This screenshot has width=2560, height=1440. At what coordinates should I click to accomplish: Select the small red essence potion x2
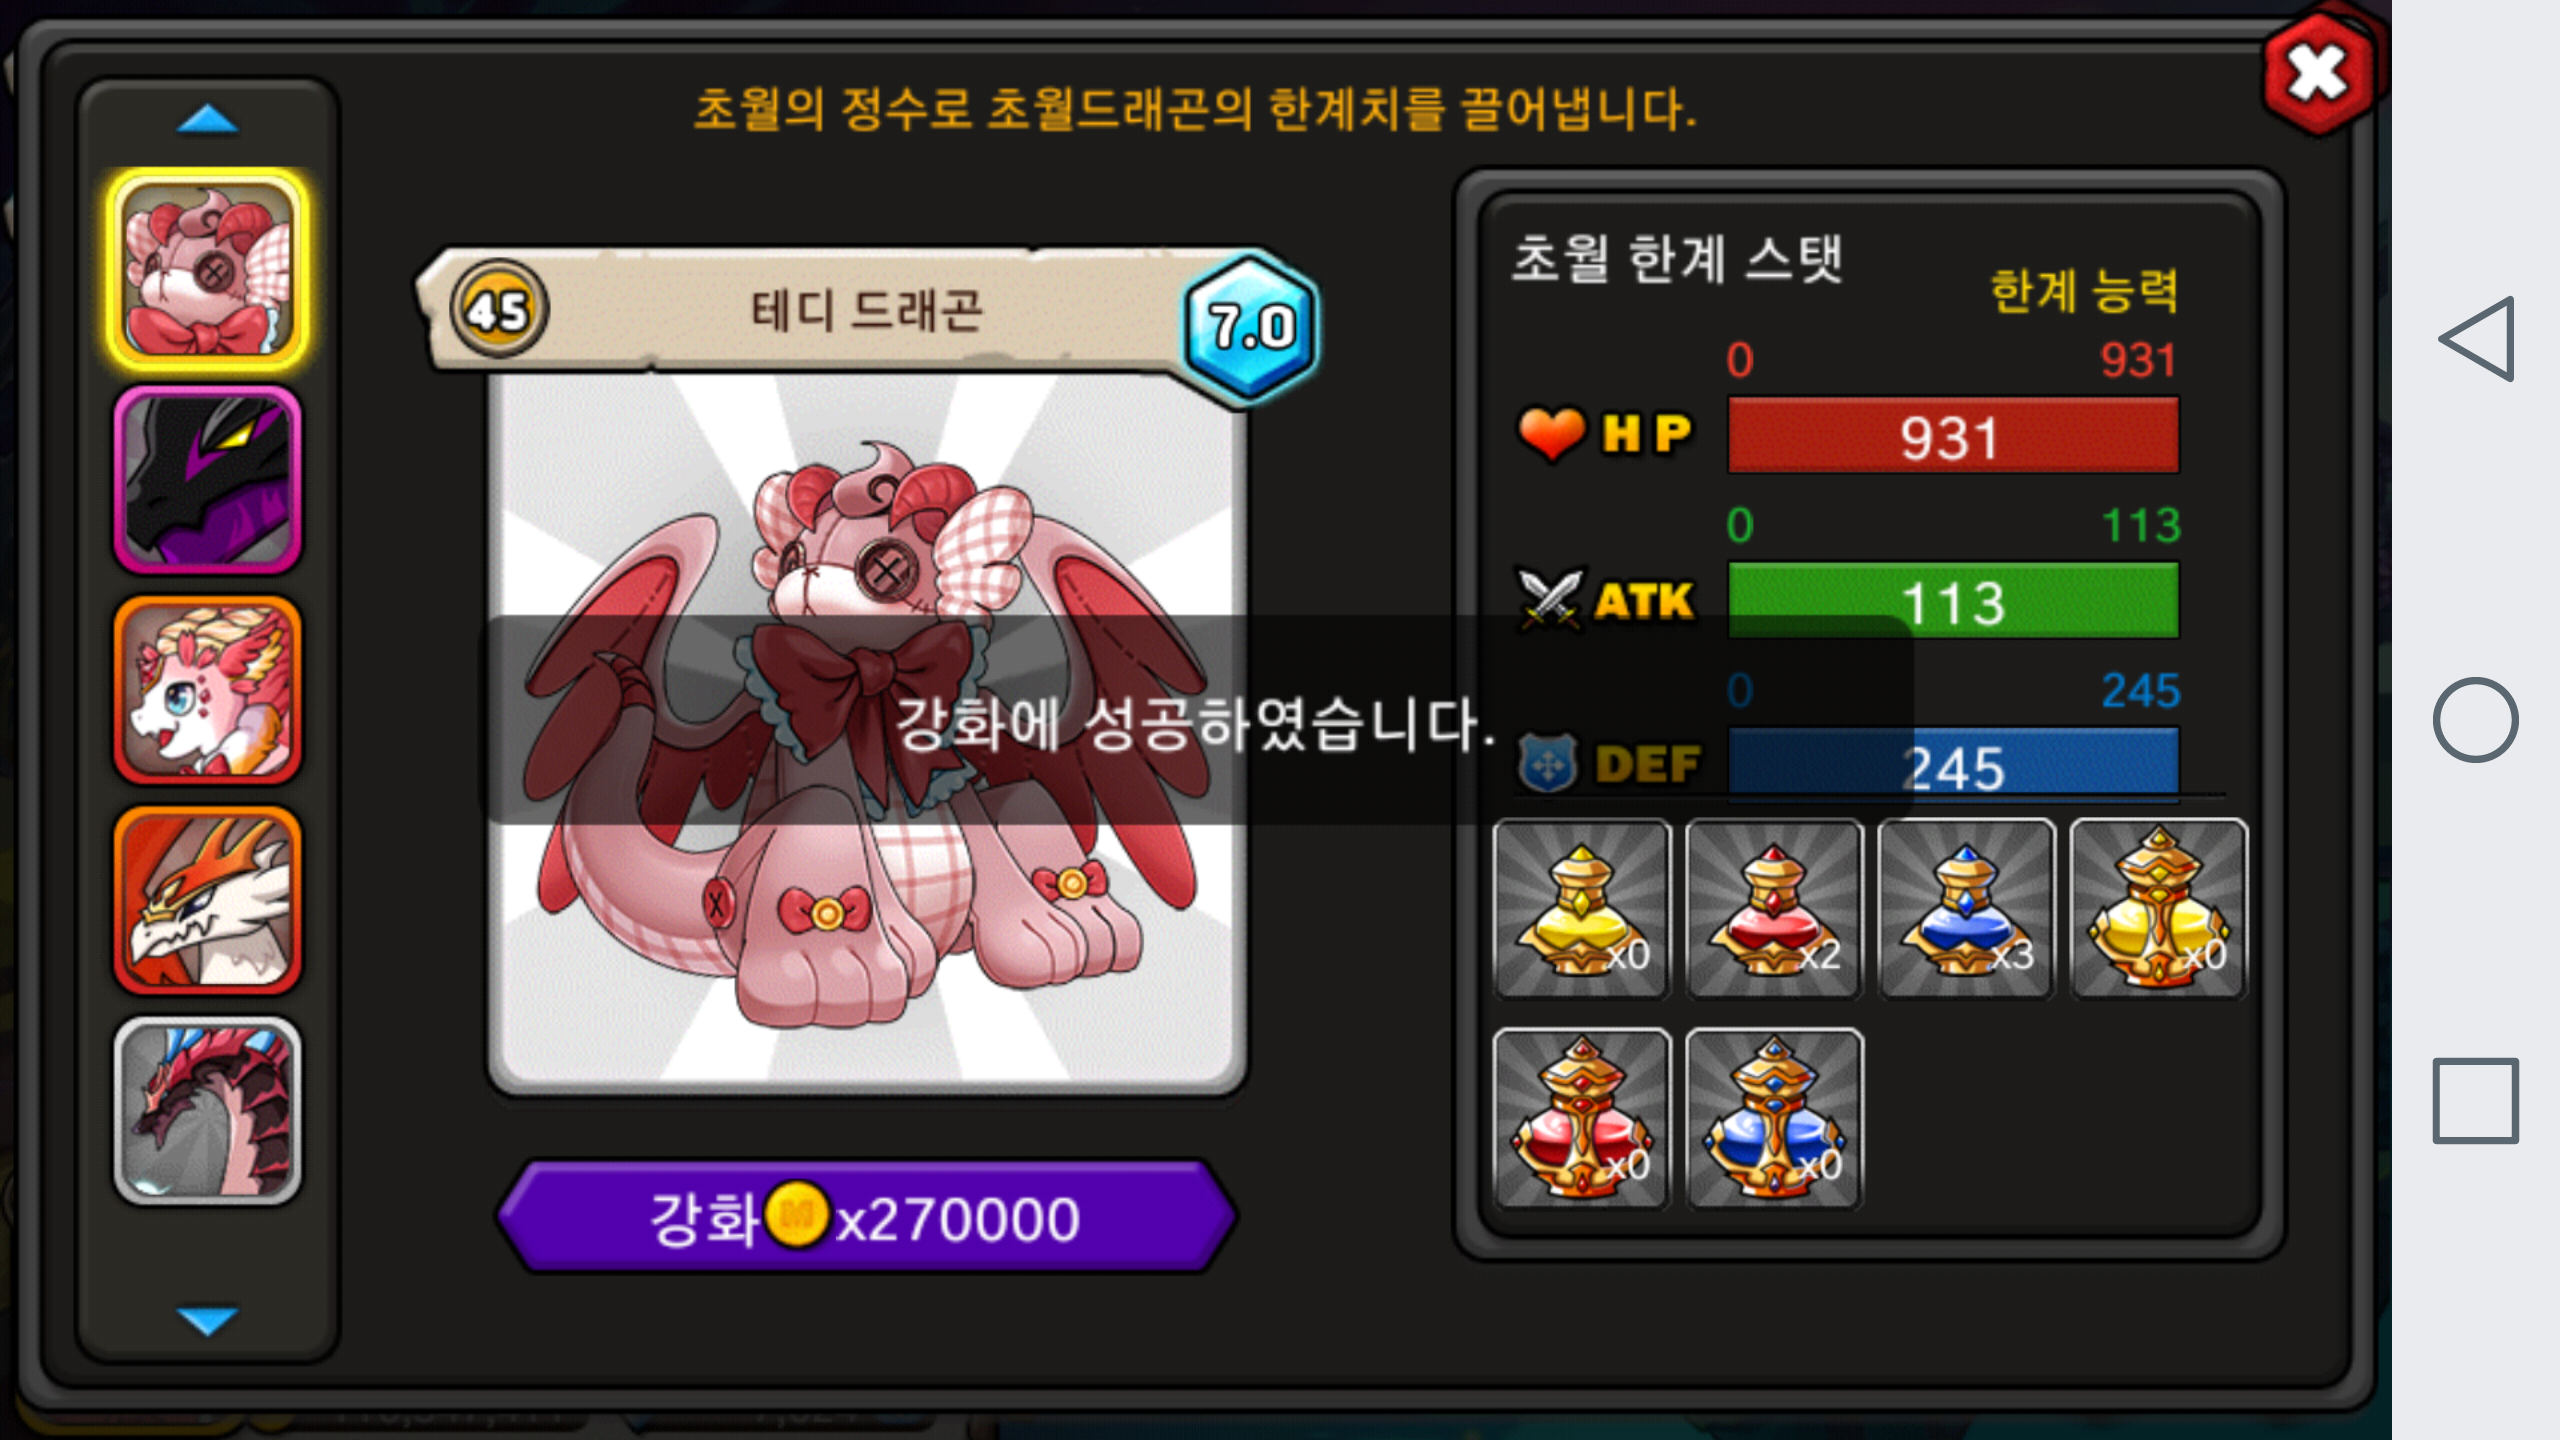[x=1774, y=908]
